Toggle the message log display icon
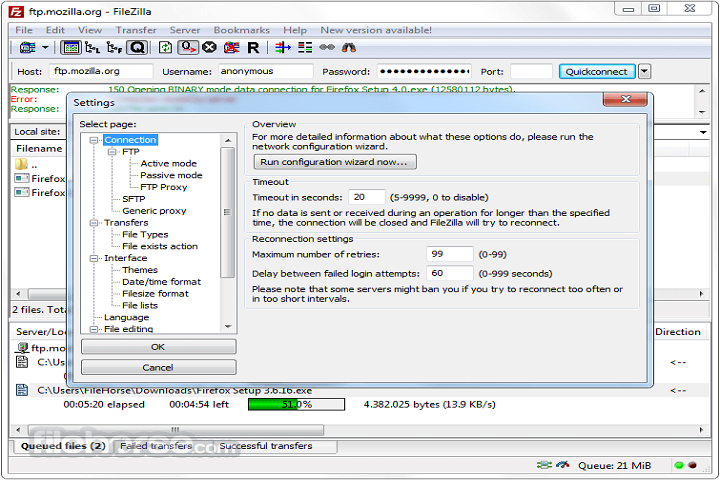Image resolution: width=720 pixels, height=480 pixels. [x=71, y=47]
